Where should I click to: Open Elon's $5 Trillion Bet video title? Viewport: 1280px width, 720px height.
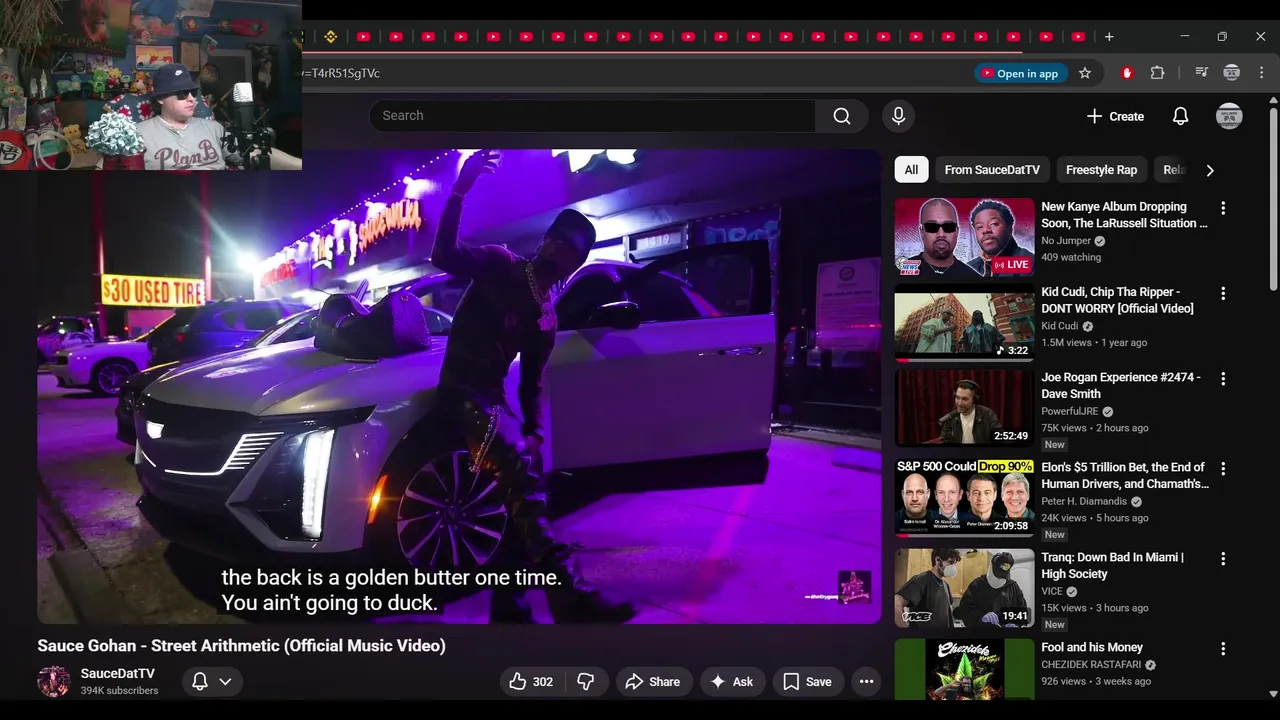point(1125,475)
